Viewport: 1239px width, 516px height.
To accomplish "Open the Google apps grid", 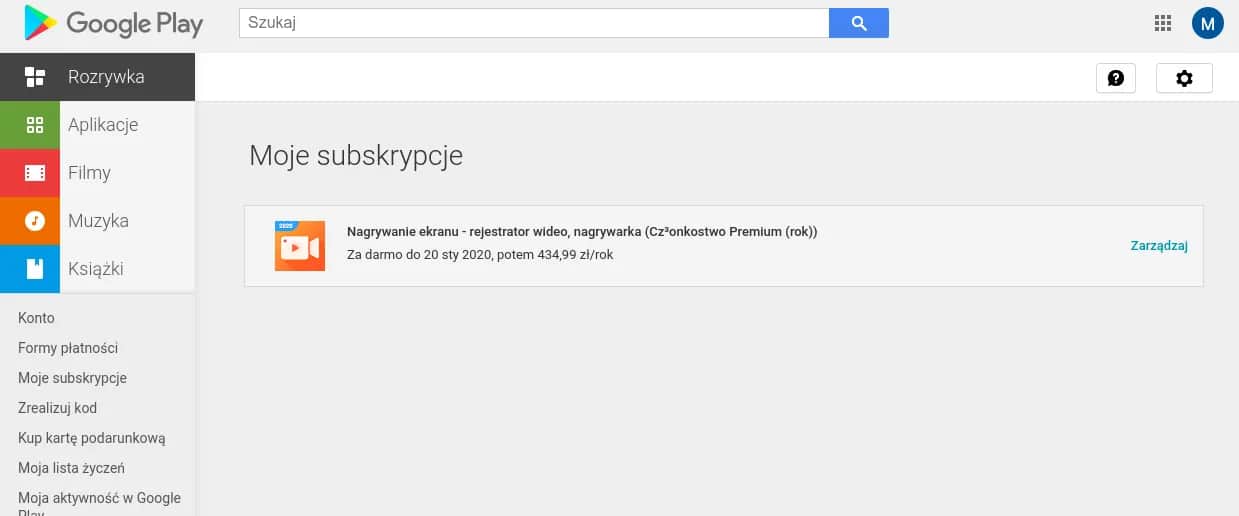I will 1162,24.
